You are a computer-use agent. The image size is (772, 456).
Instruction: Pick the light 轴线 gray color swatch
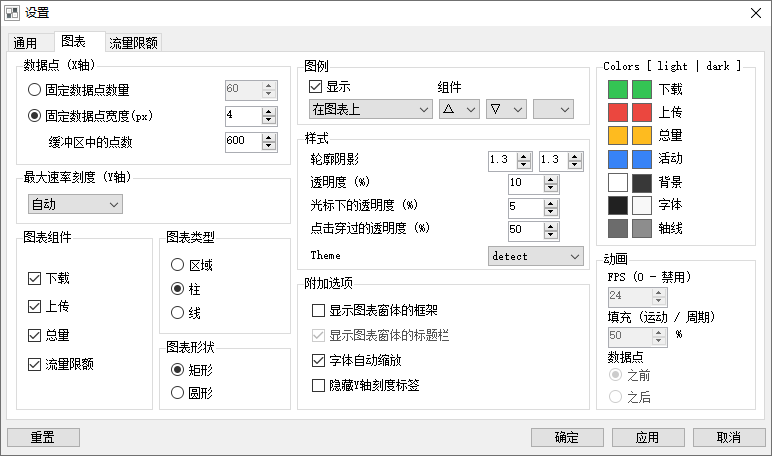tap(618, 228)
